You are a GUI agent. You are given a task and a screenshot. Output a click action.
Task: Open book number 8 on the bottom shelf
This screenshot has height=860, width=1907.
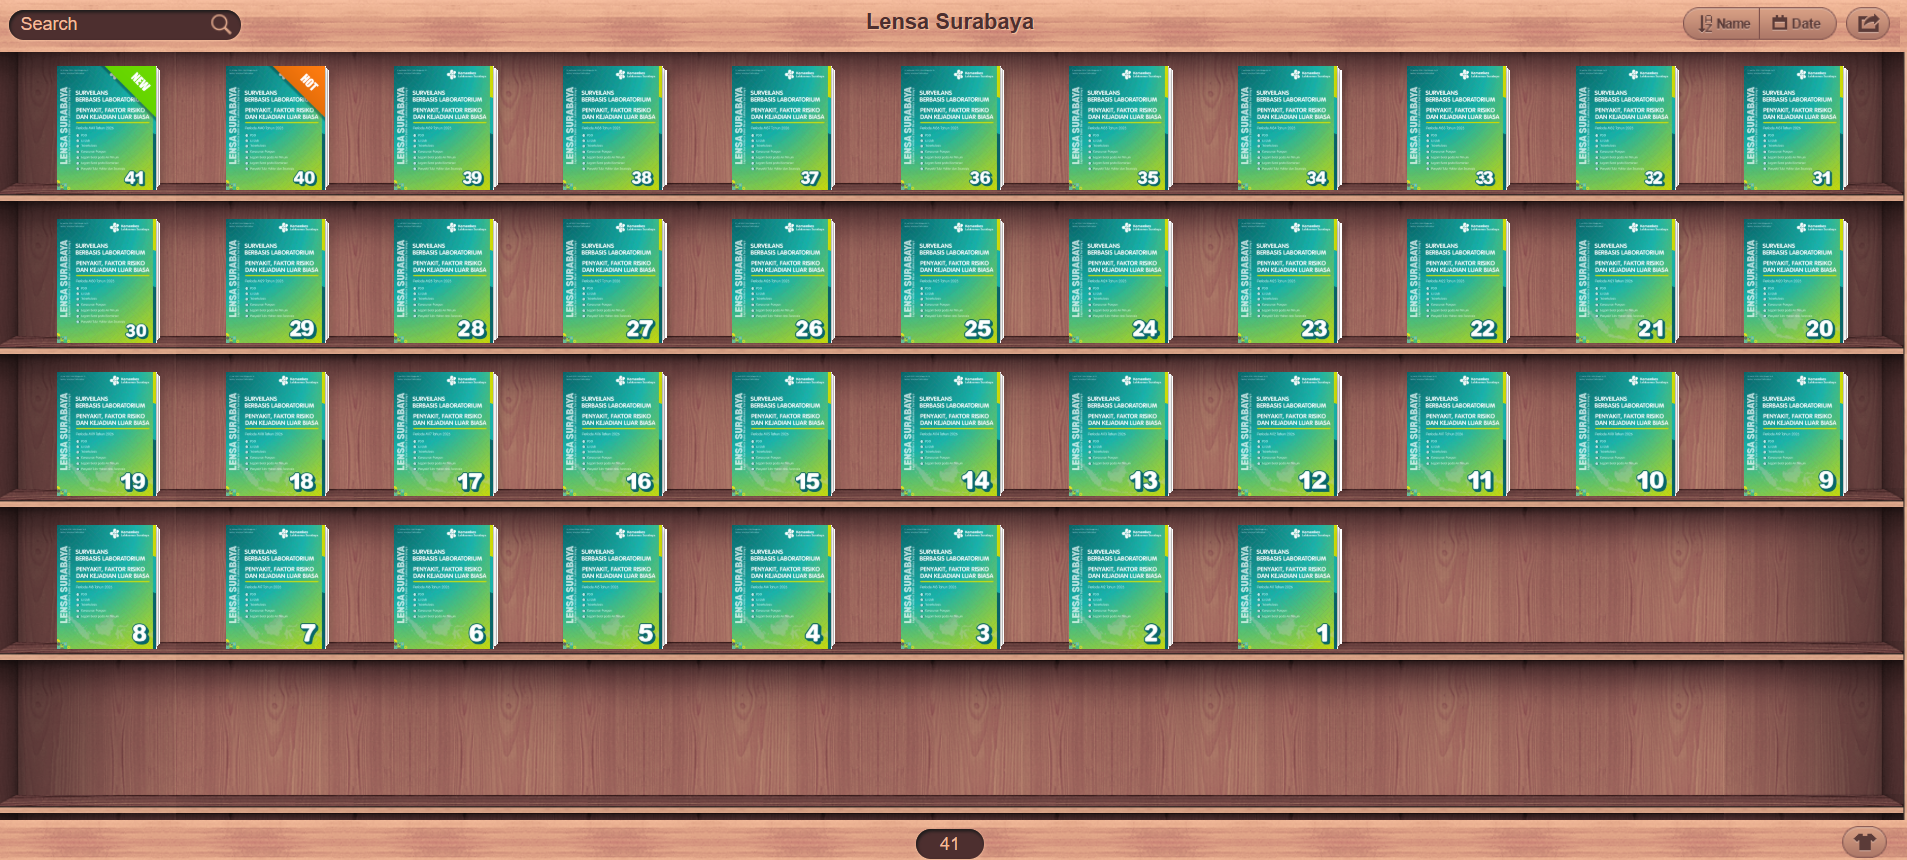pos(108,587)
